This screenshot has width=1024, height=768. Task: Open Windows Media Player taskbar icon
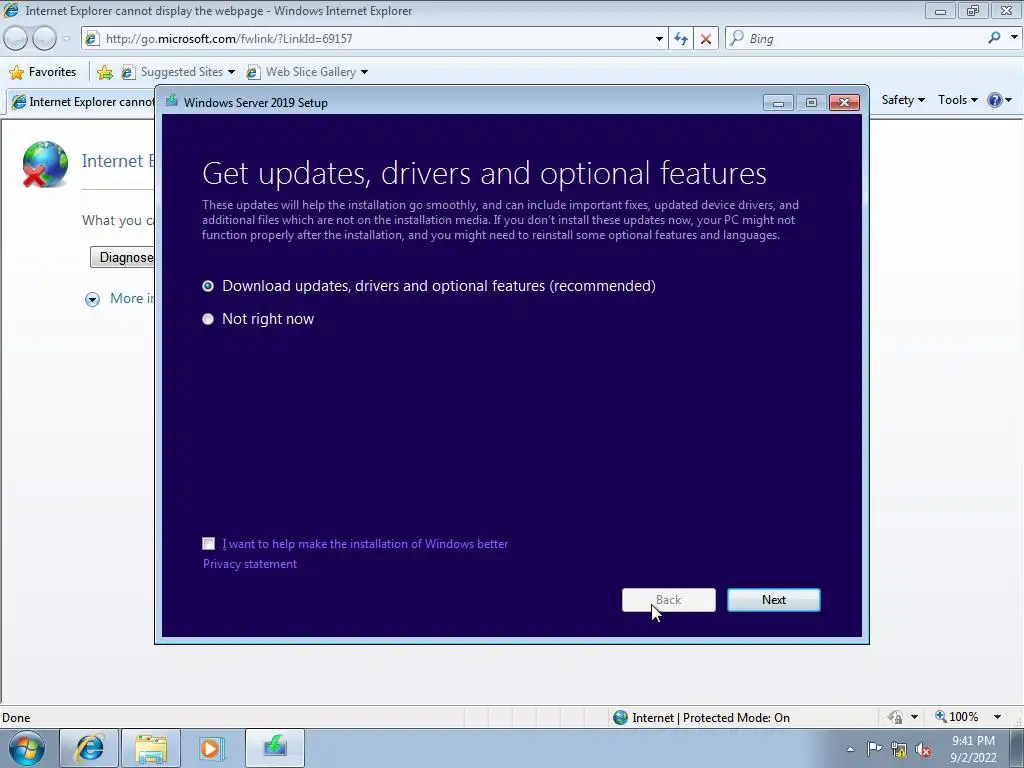click(x=211, y=748)
